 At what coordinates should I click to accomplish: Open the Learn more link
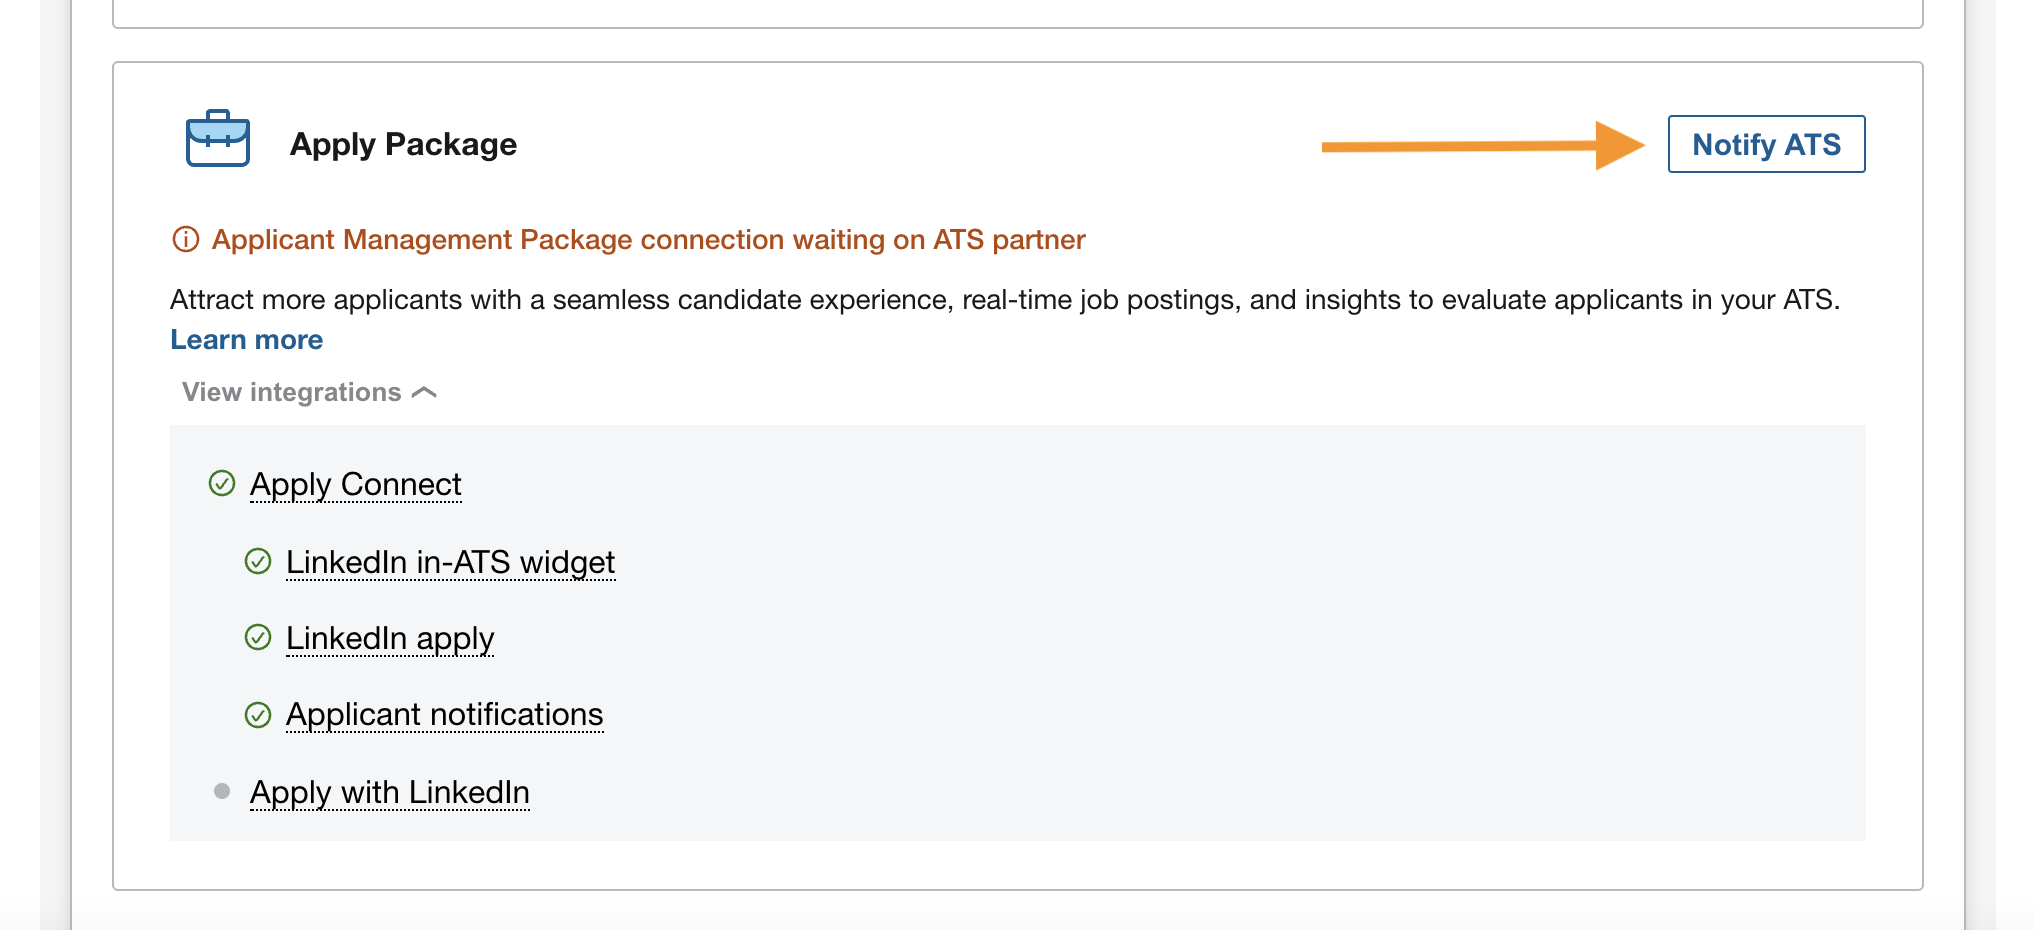point(247,340)
